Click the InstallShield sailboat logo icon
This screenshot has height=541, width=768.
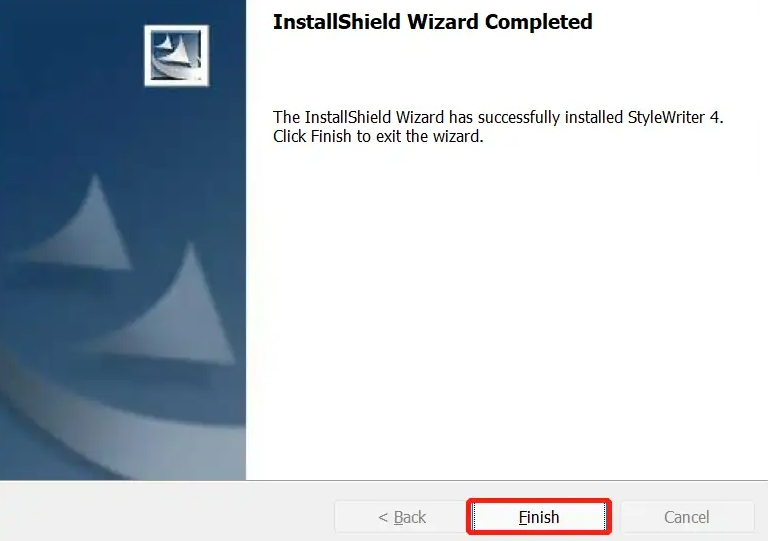click(x=176, y=55)
